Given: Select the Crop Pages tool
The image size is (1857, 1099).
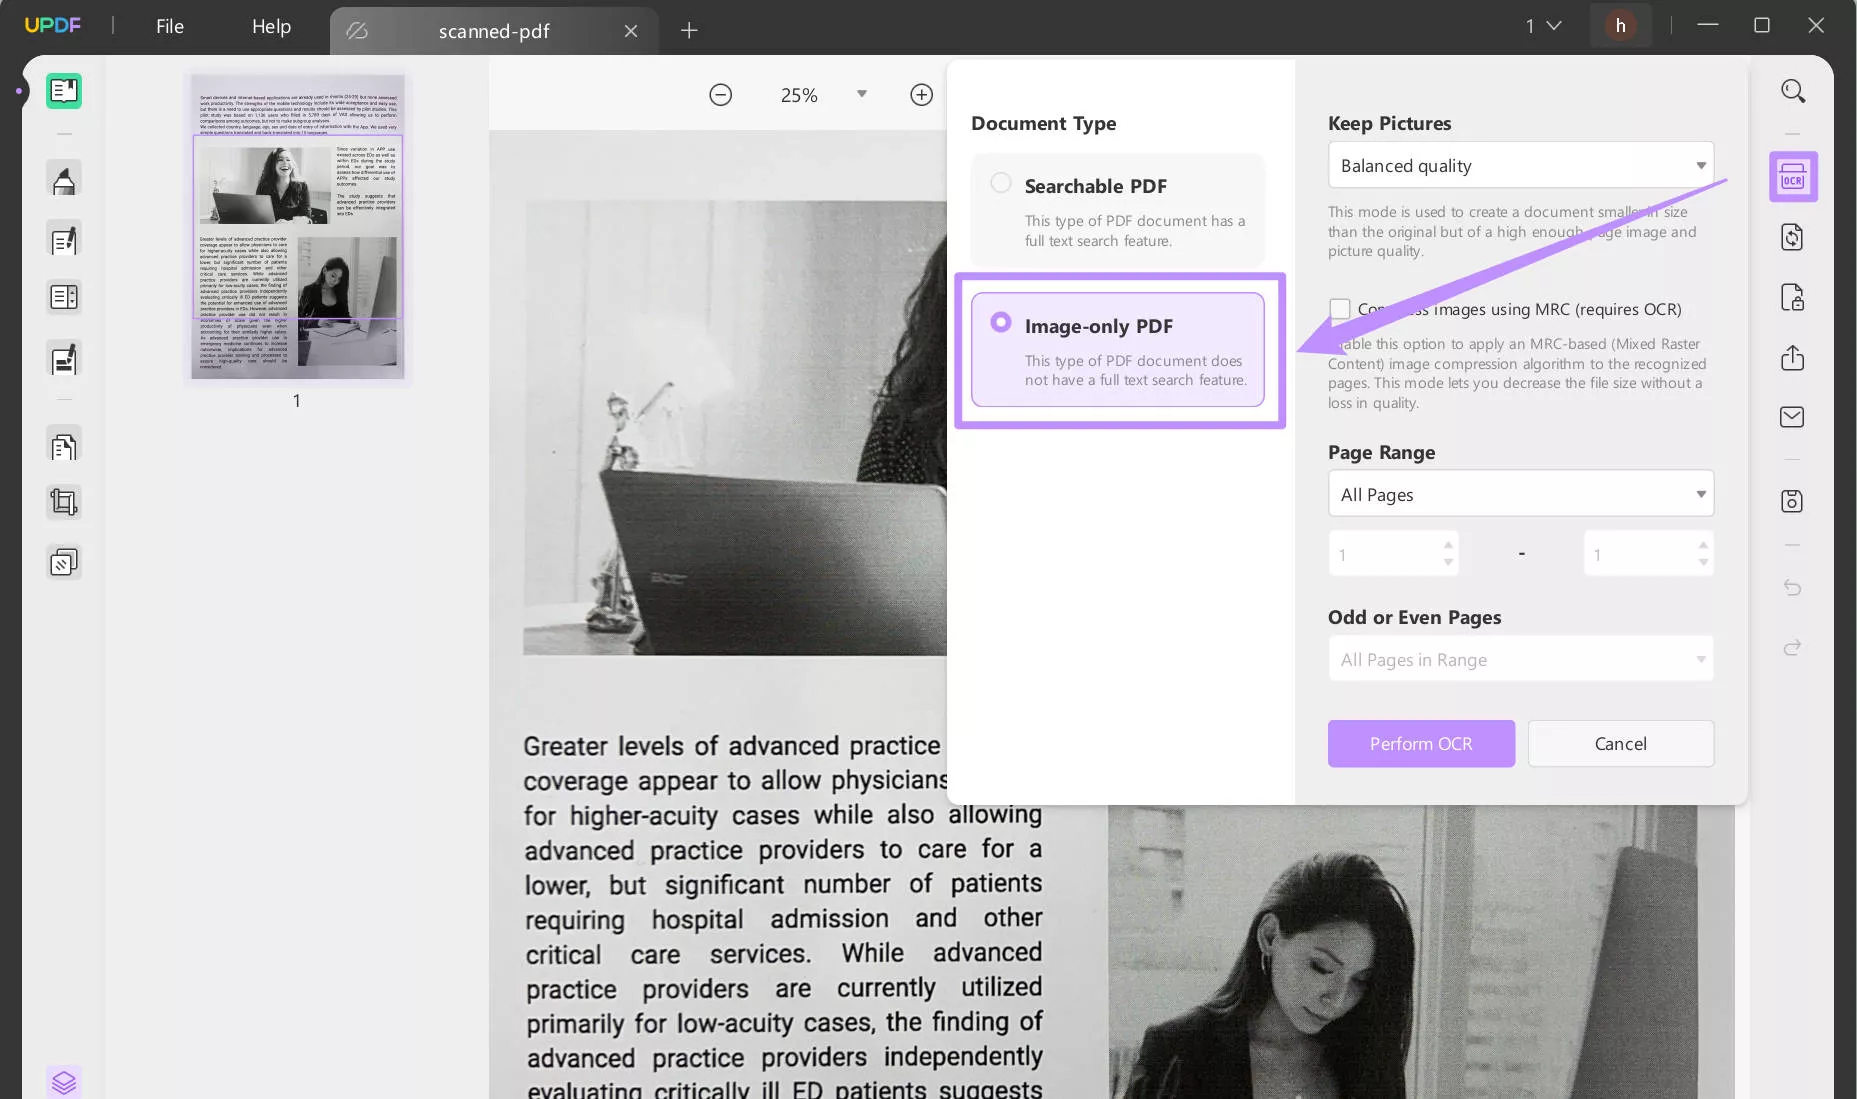Looking at the screenshot, I should 64,502.
